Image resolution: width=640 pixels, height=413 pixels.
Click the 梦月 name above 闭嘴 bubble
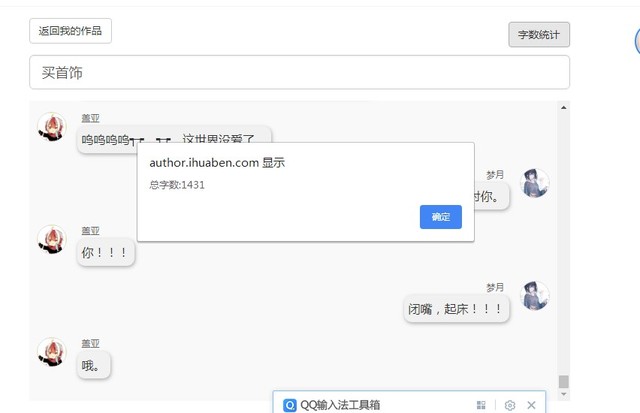coord(495,287)
